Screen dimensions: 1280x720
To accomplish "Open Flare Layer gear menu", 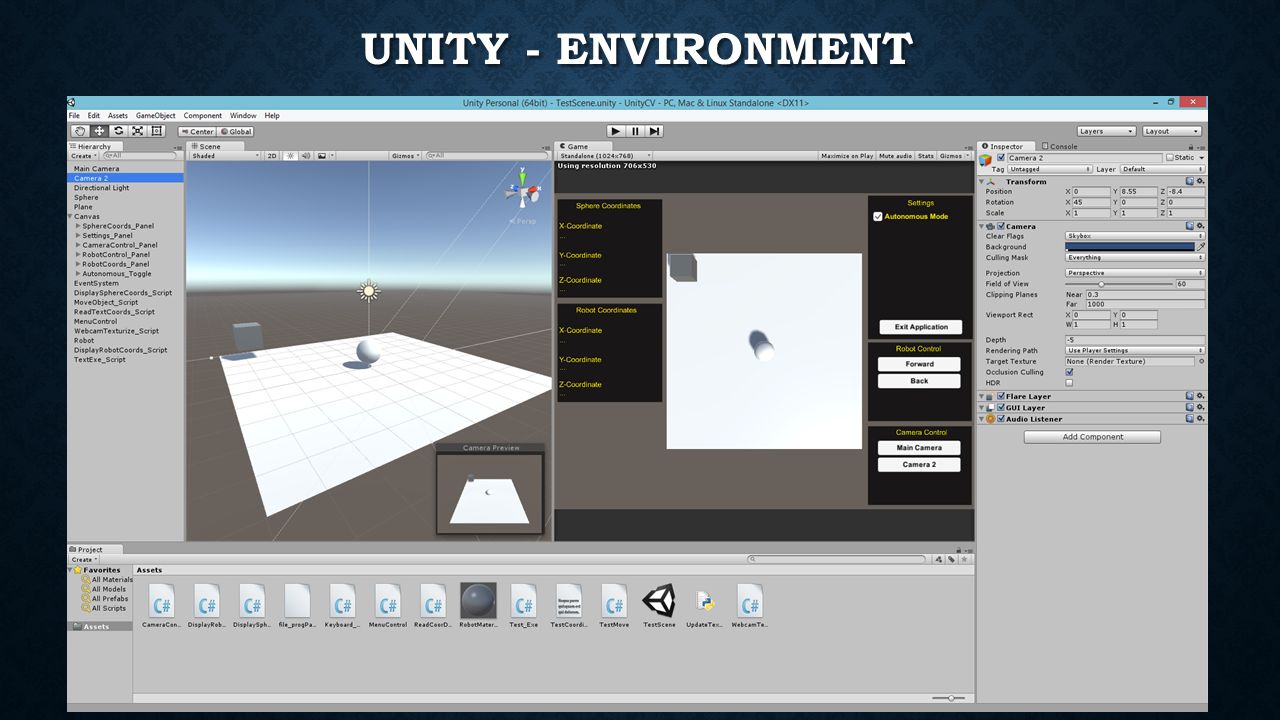I will pyautogui.click(x=1201, y=396).
